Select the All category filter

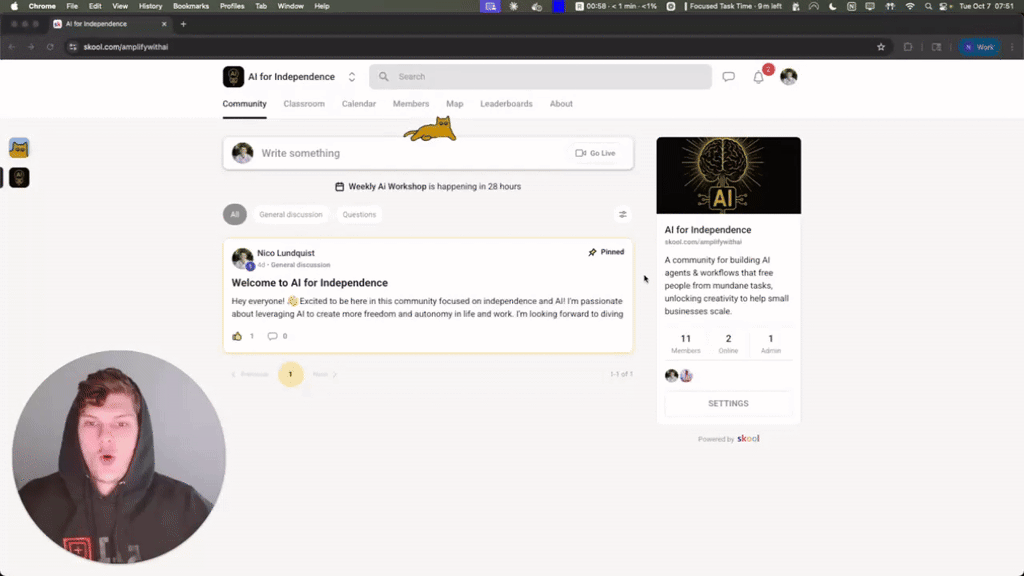click(234, 214)
